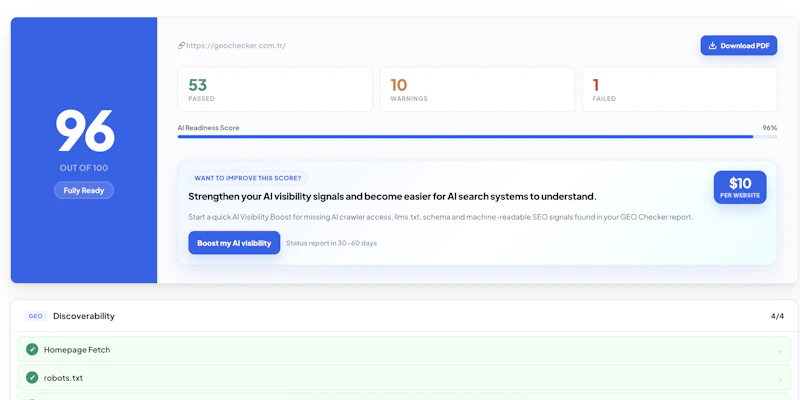This screenshot has width=800, height=400.
Task: Click the OUT OF 100 label
Action: [84, 168]
